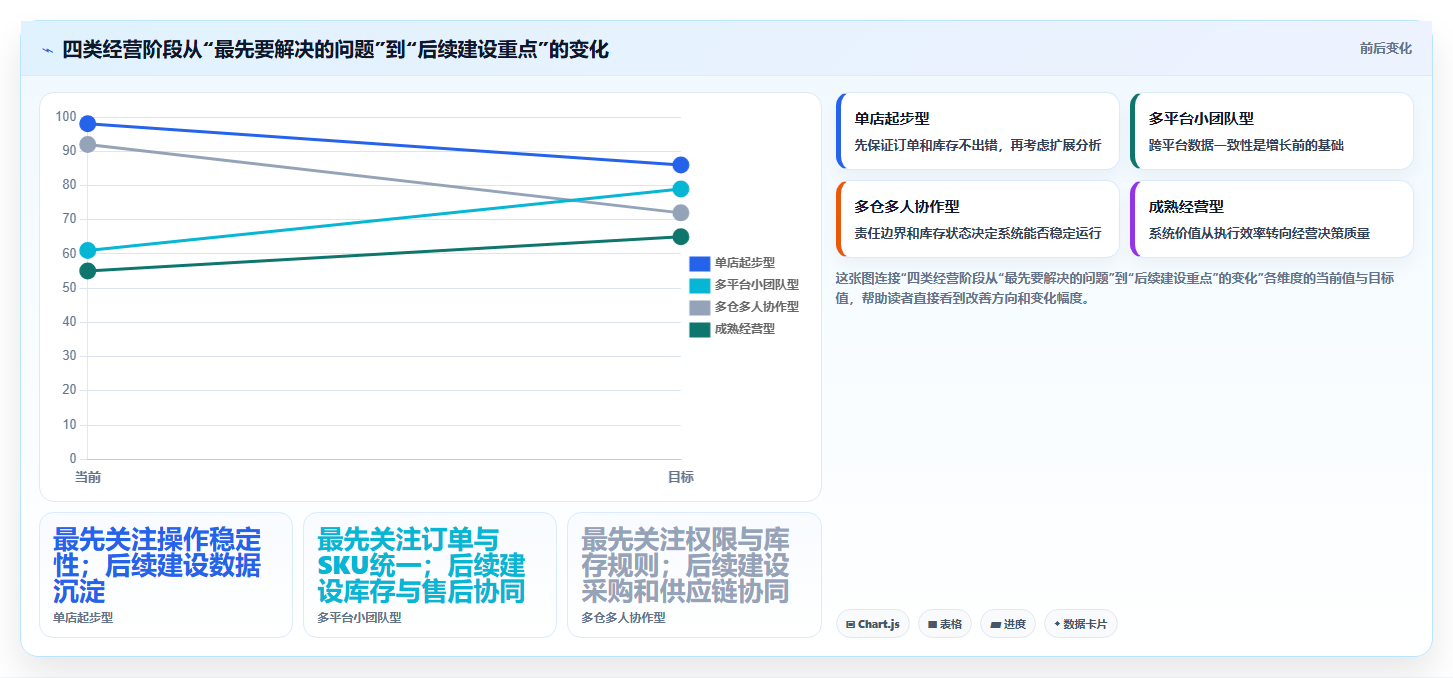Click the panel title 四类经营阶段

click(x=335, y=50)
